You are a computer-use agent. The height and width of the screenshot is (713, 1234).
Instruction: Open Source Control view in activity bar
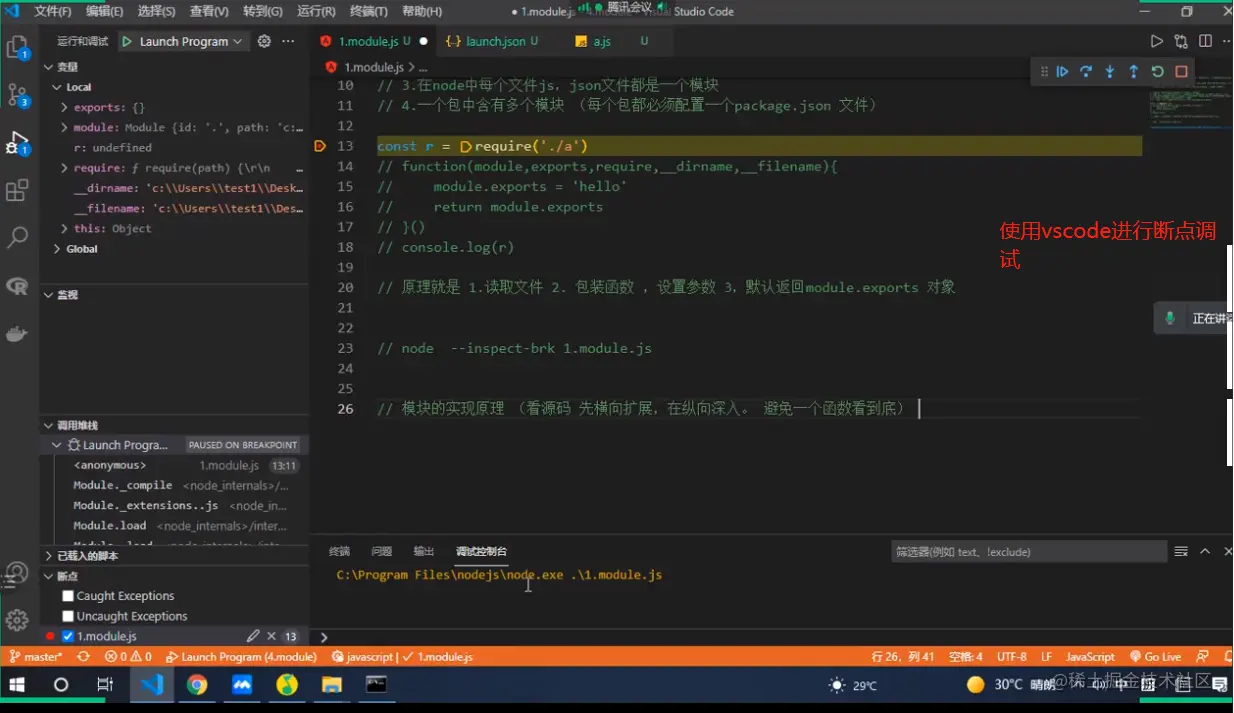(18, 95)
